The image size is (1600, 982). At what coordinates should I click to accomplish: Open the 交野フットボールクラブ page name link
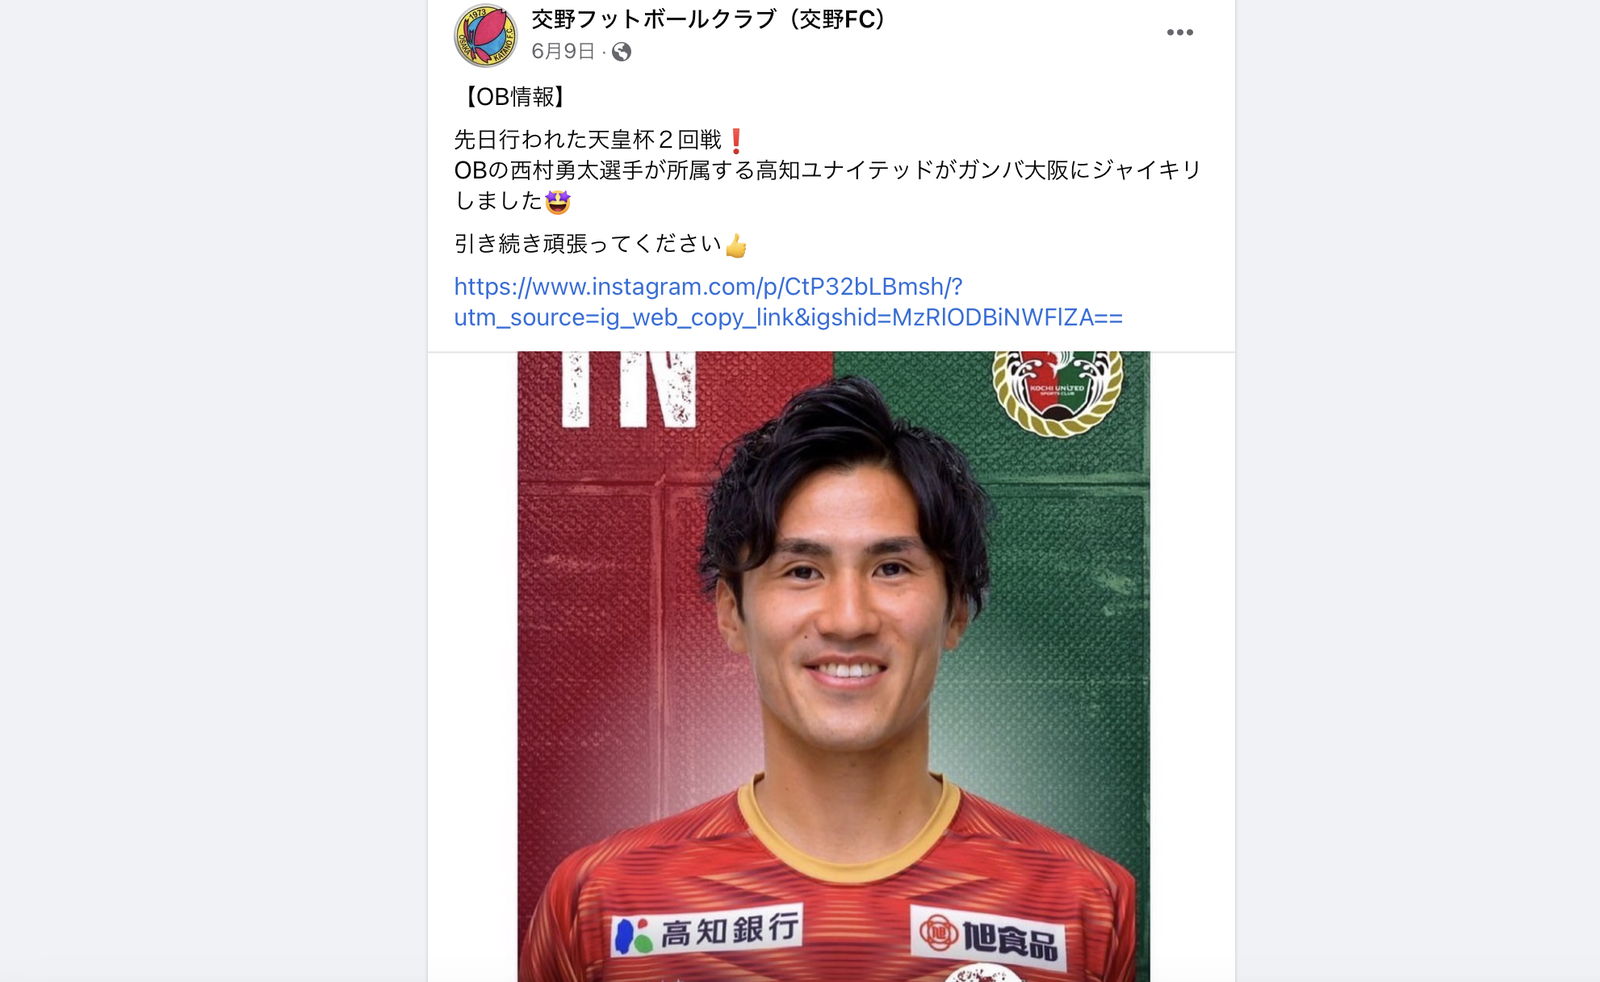coord(710,19)
